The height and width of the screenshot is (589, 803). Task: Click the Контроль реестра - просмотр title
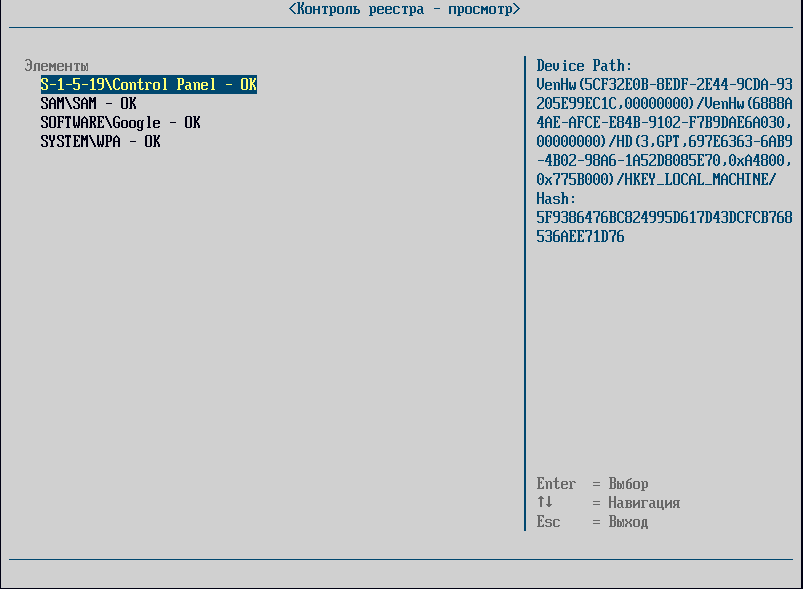click(x=404, y=9)
